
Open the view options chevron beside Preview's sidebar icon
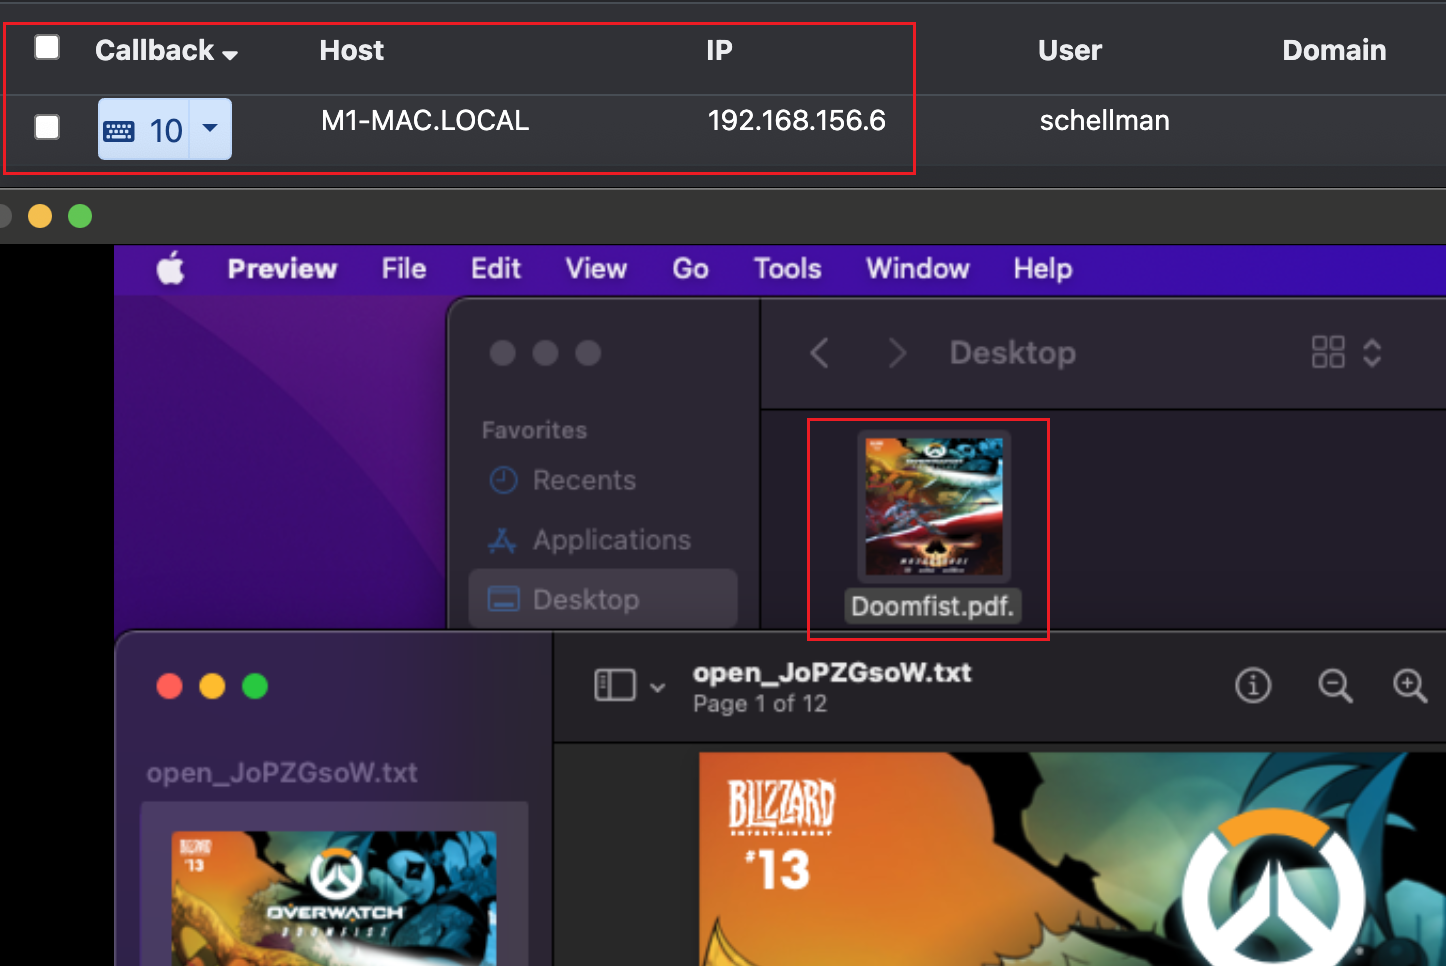click(656, 687)
